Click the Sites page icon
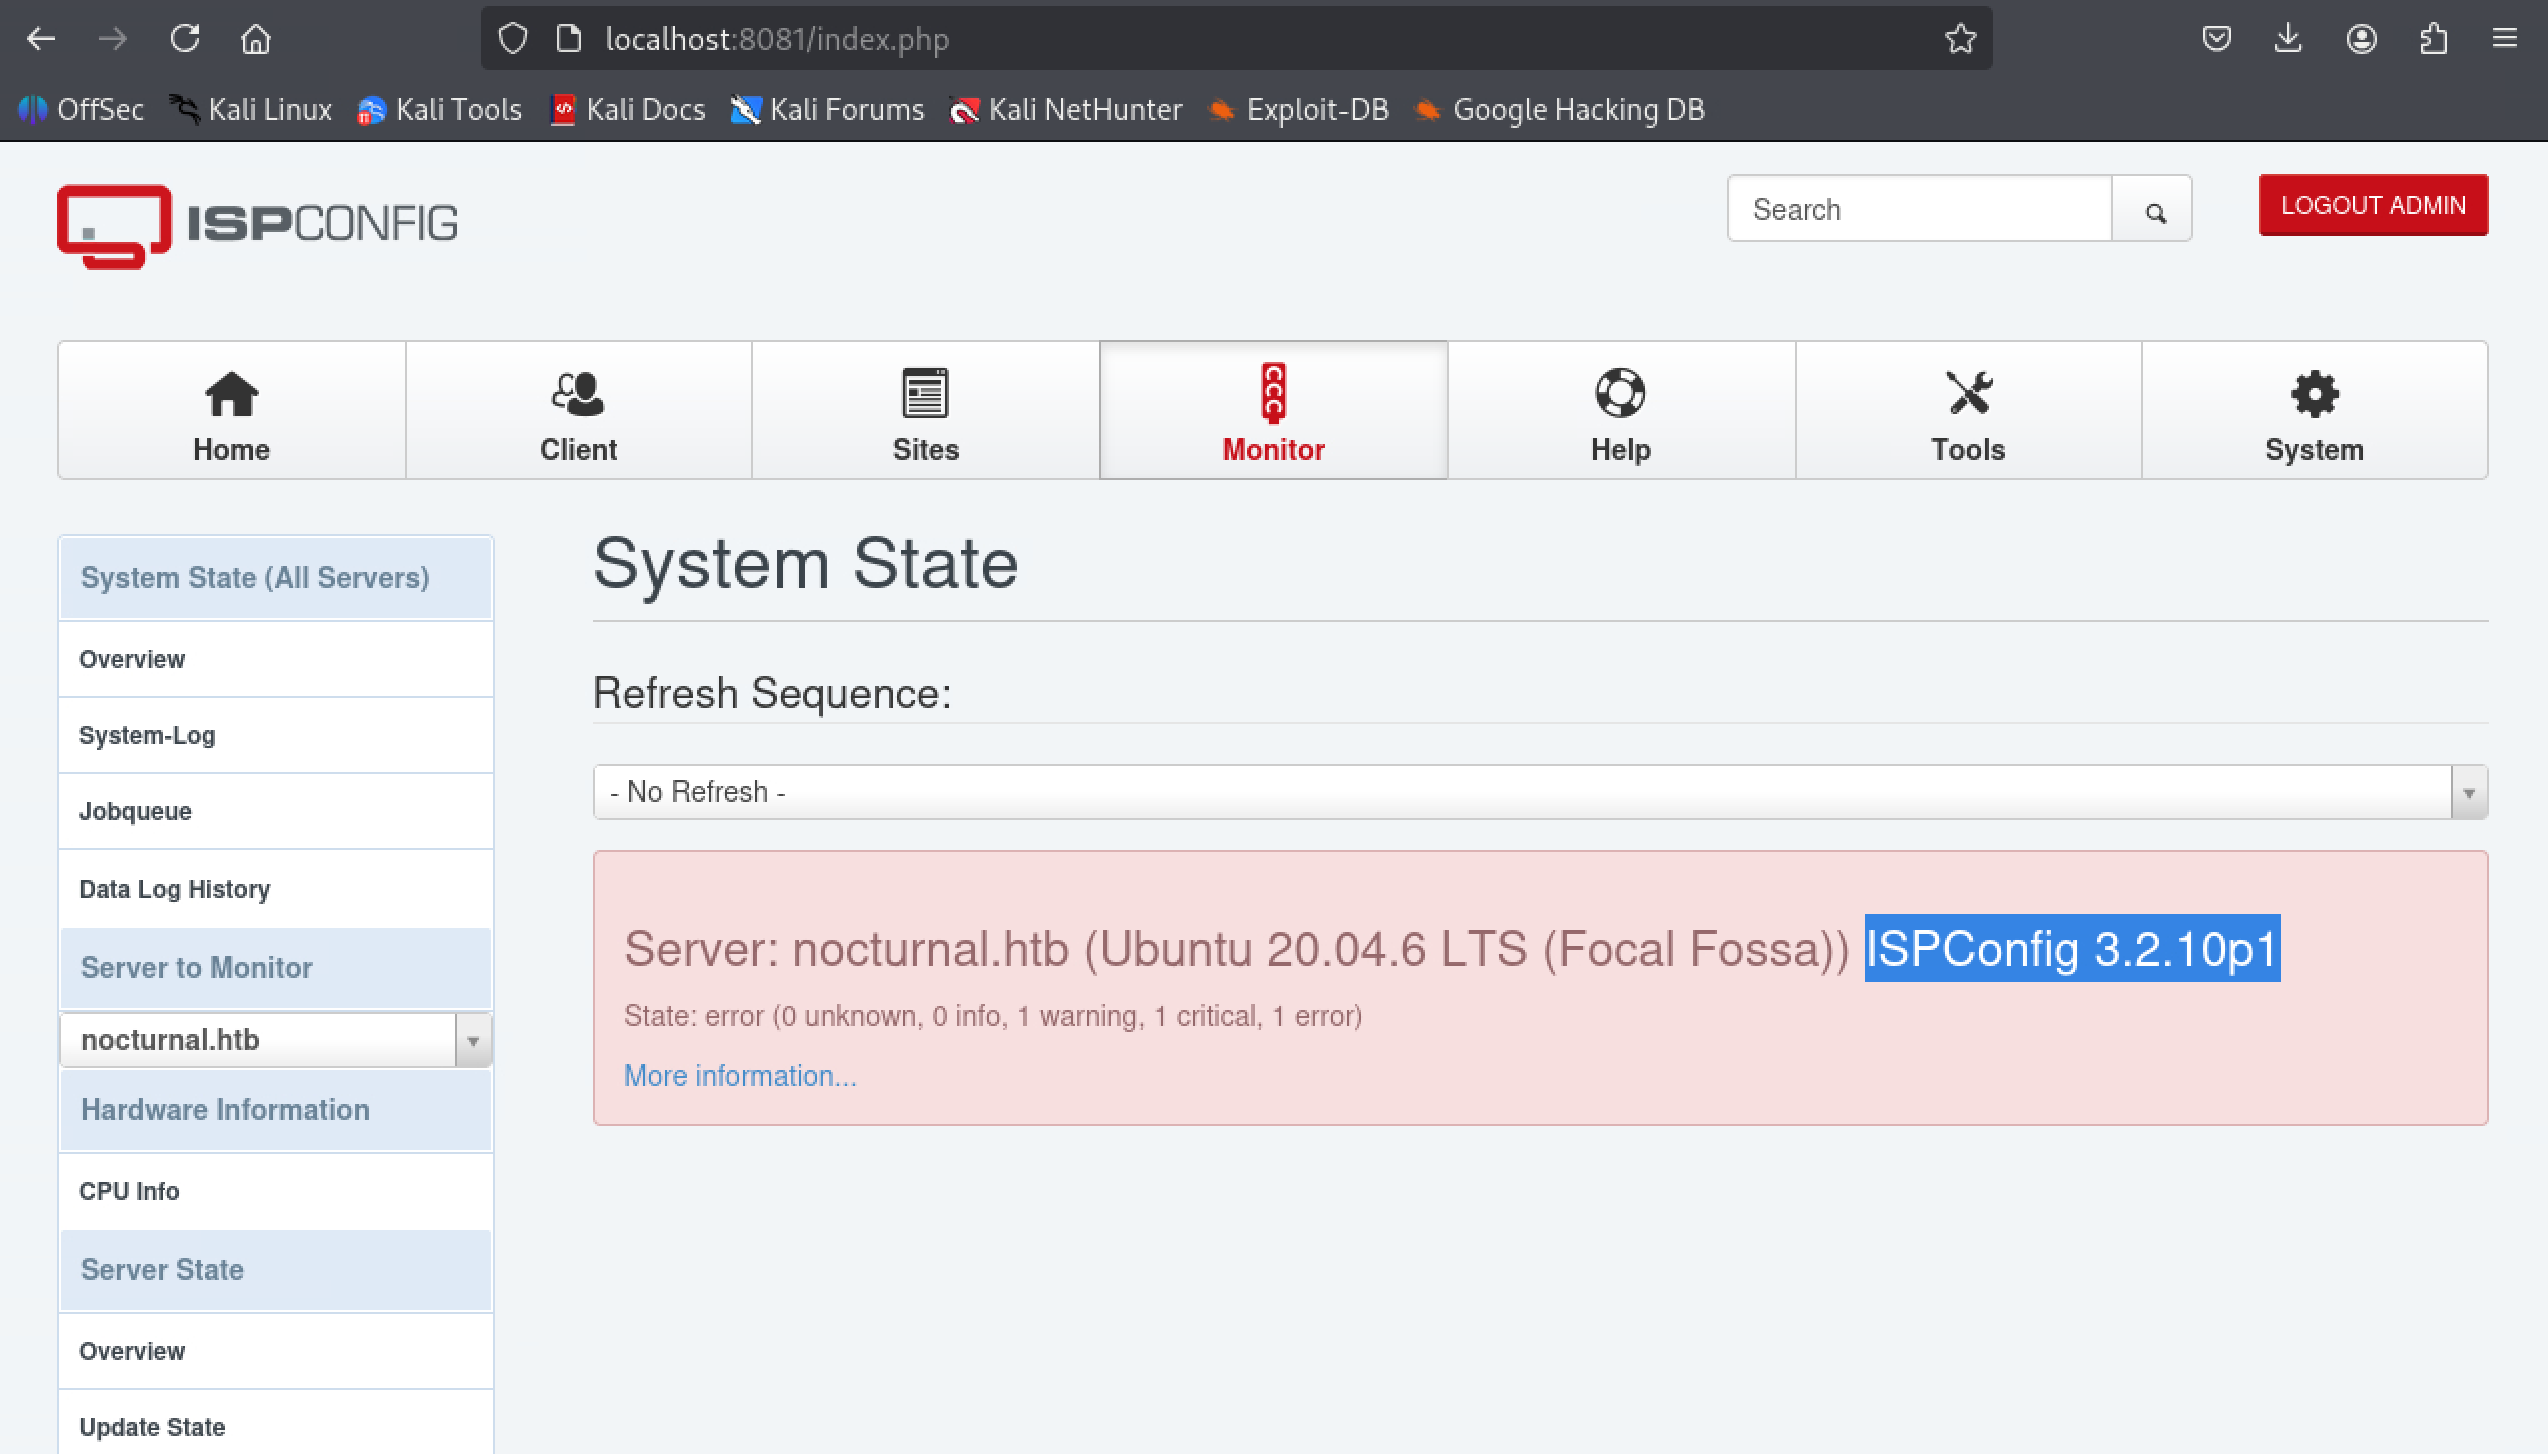The width and height of the screenshot is (2548, 1454). coord(925,393)
